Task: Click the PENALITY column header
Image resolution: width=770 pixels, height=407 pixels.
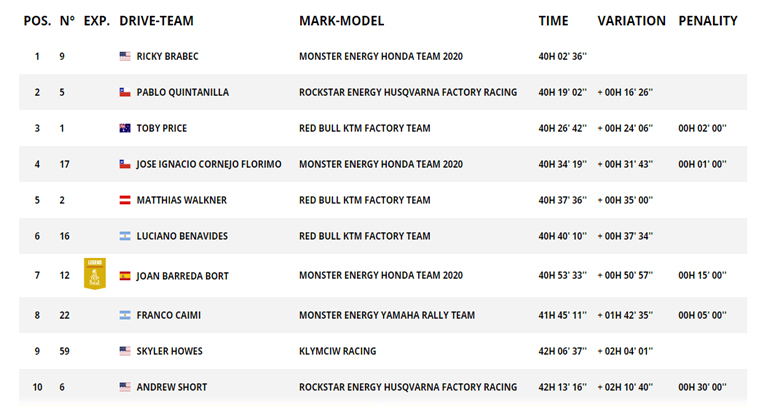Action: tap(708, 21)
